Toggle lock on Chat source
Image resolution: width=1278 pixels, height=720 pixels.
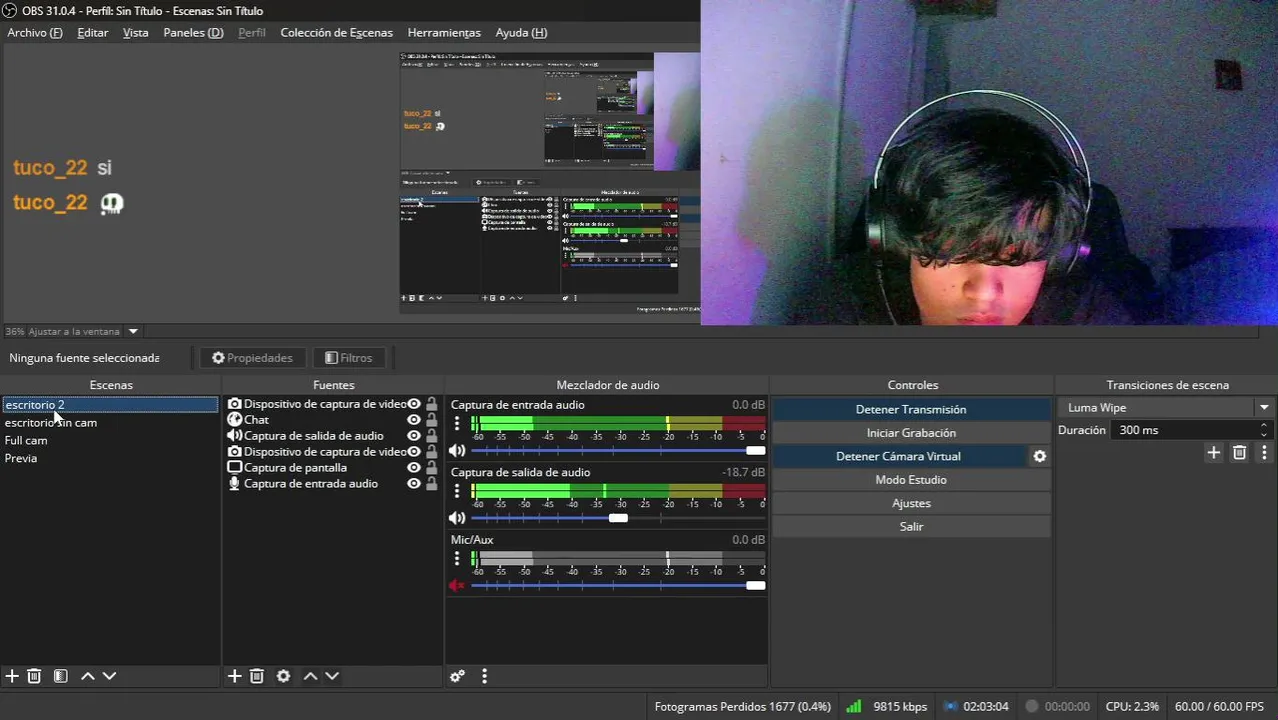point(431,420)
